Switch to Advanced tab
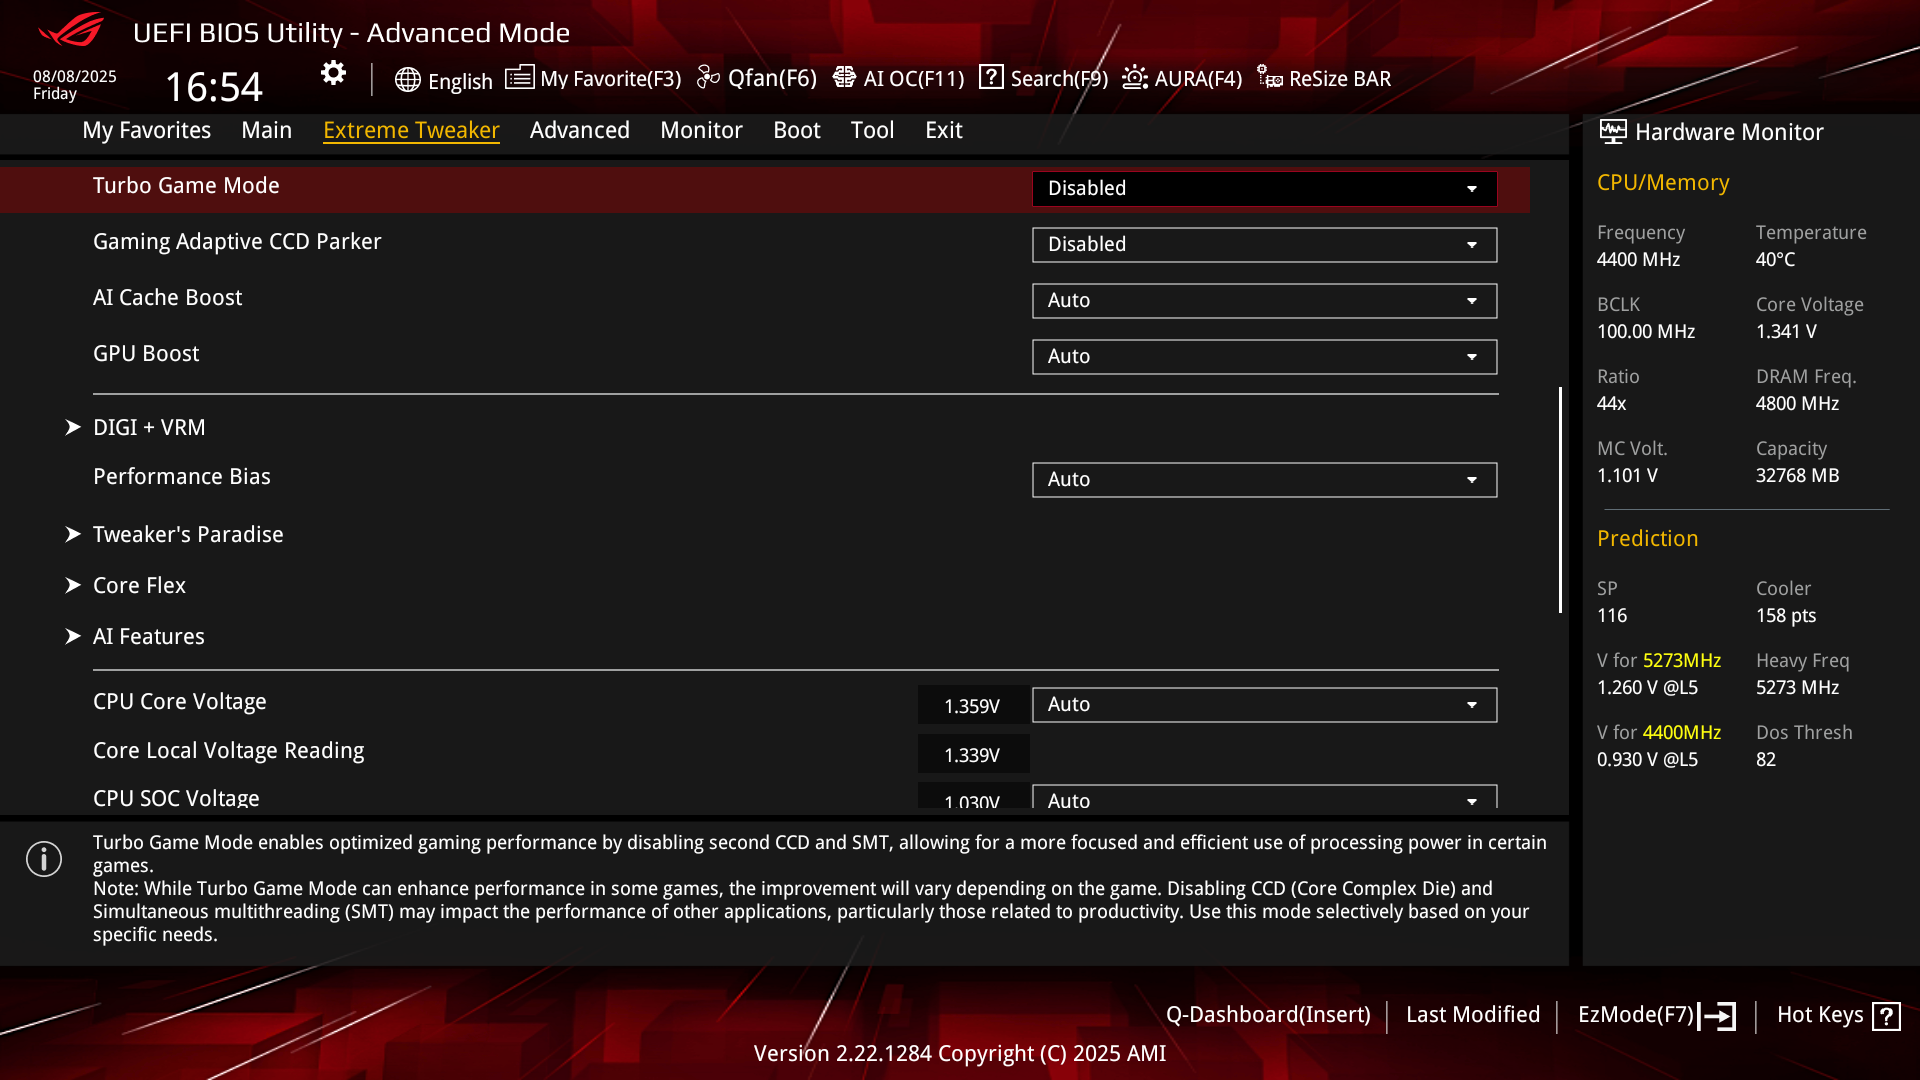The width and height of the screenshot is (1920, 1080). point(579,130)
